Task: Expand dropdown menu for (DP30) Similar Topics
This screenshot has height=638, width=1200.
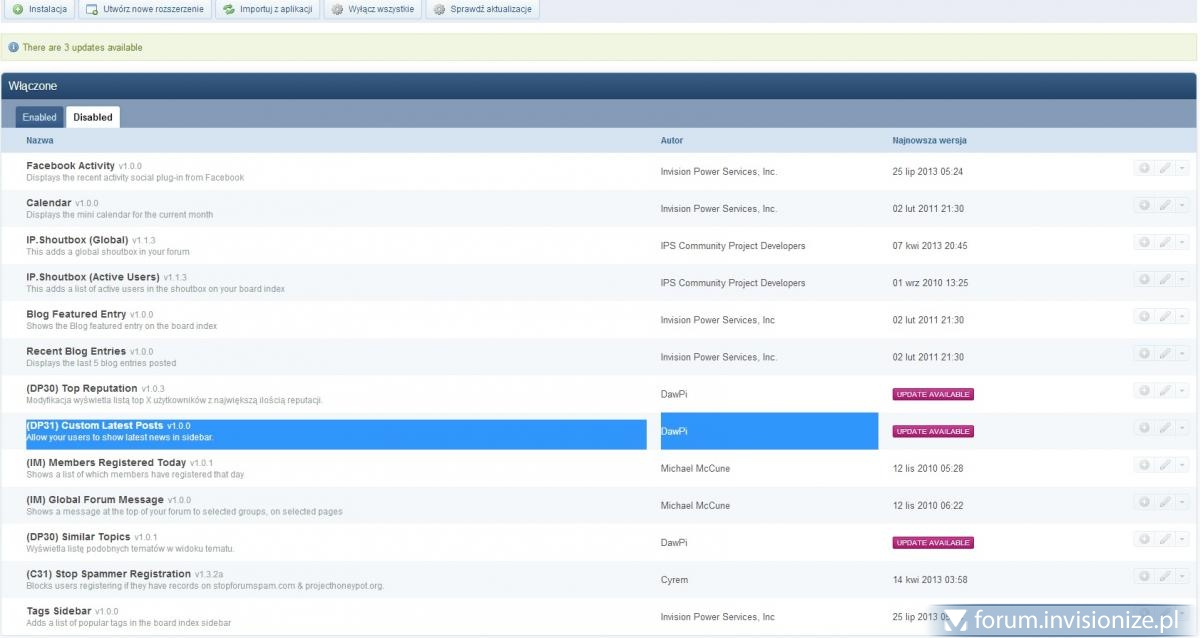Action: [1182, 539]
